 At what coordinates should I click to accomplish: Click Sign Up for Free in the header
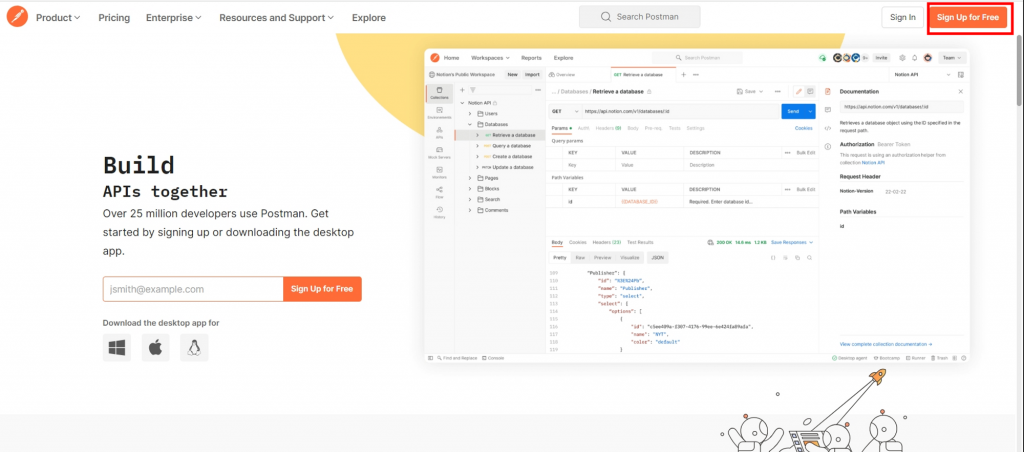tap(968, 17)
